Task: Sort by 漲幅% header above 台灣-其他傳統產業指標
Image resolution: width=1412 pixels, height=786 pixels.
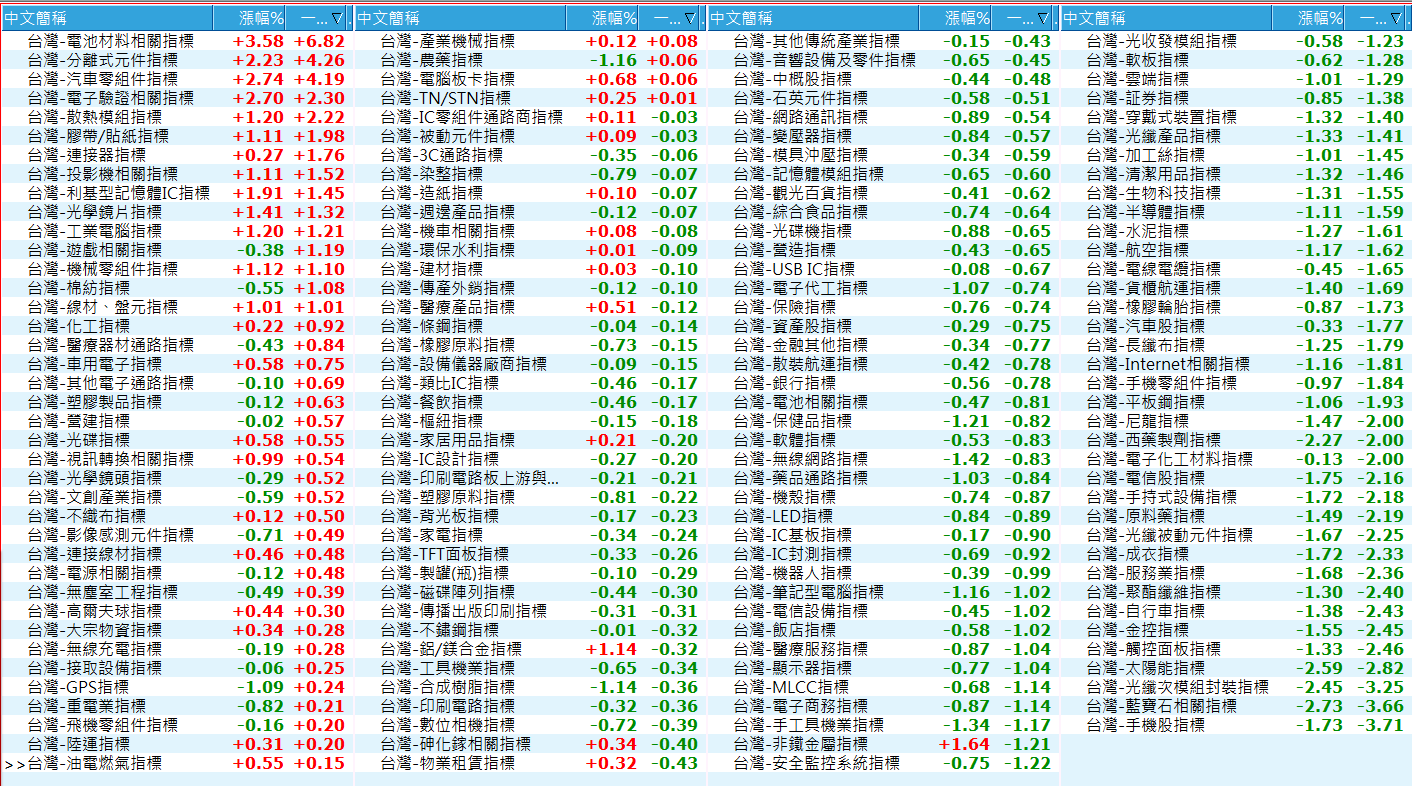Action: pos(967,18)
